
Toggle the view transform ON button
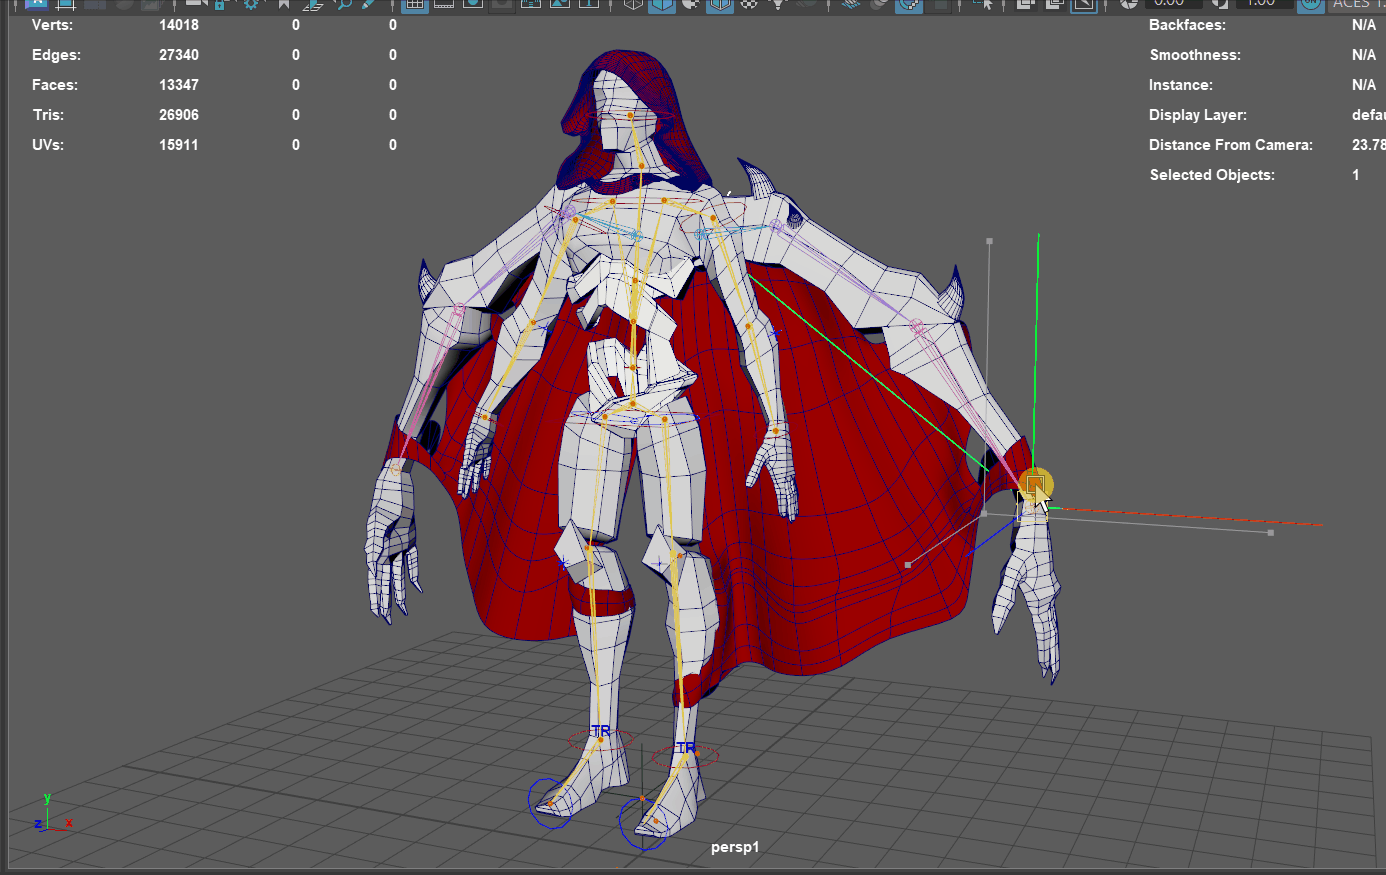point(1311,4)
